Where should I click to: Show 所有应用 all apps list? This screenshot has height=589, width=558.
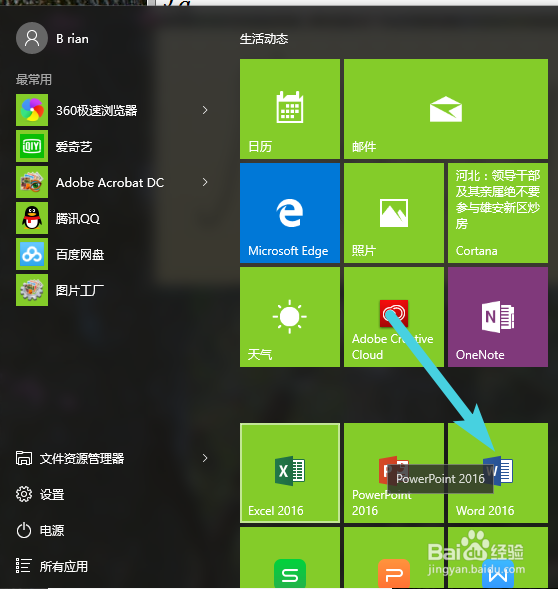(52, 566)
